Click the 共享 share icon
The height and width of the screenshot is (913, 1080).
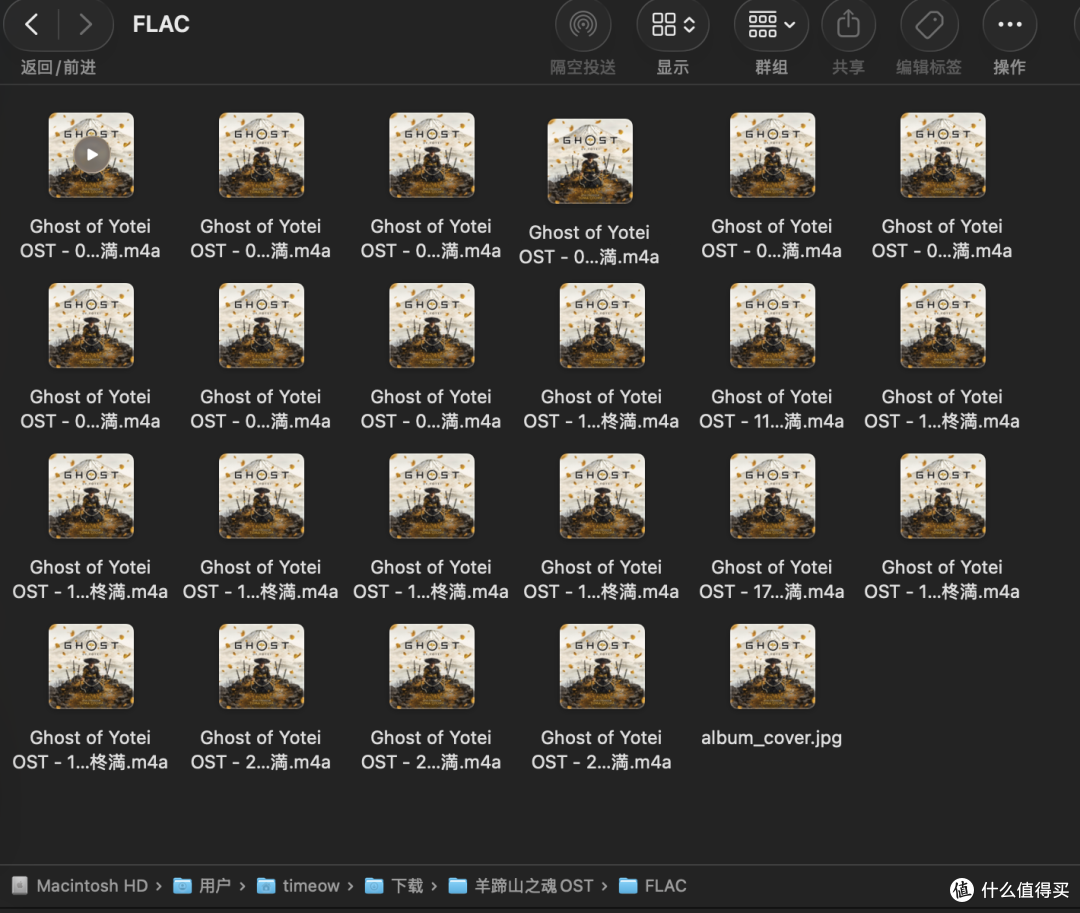tap(849, 25)
